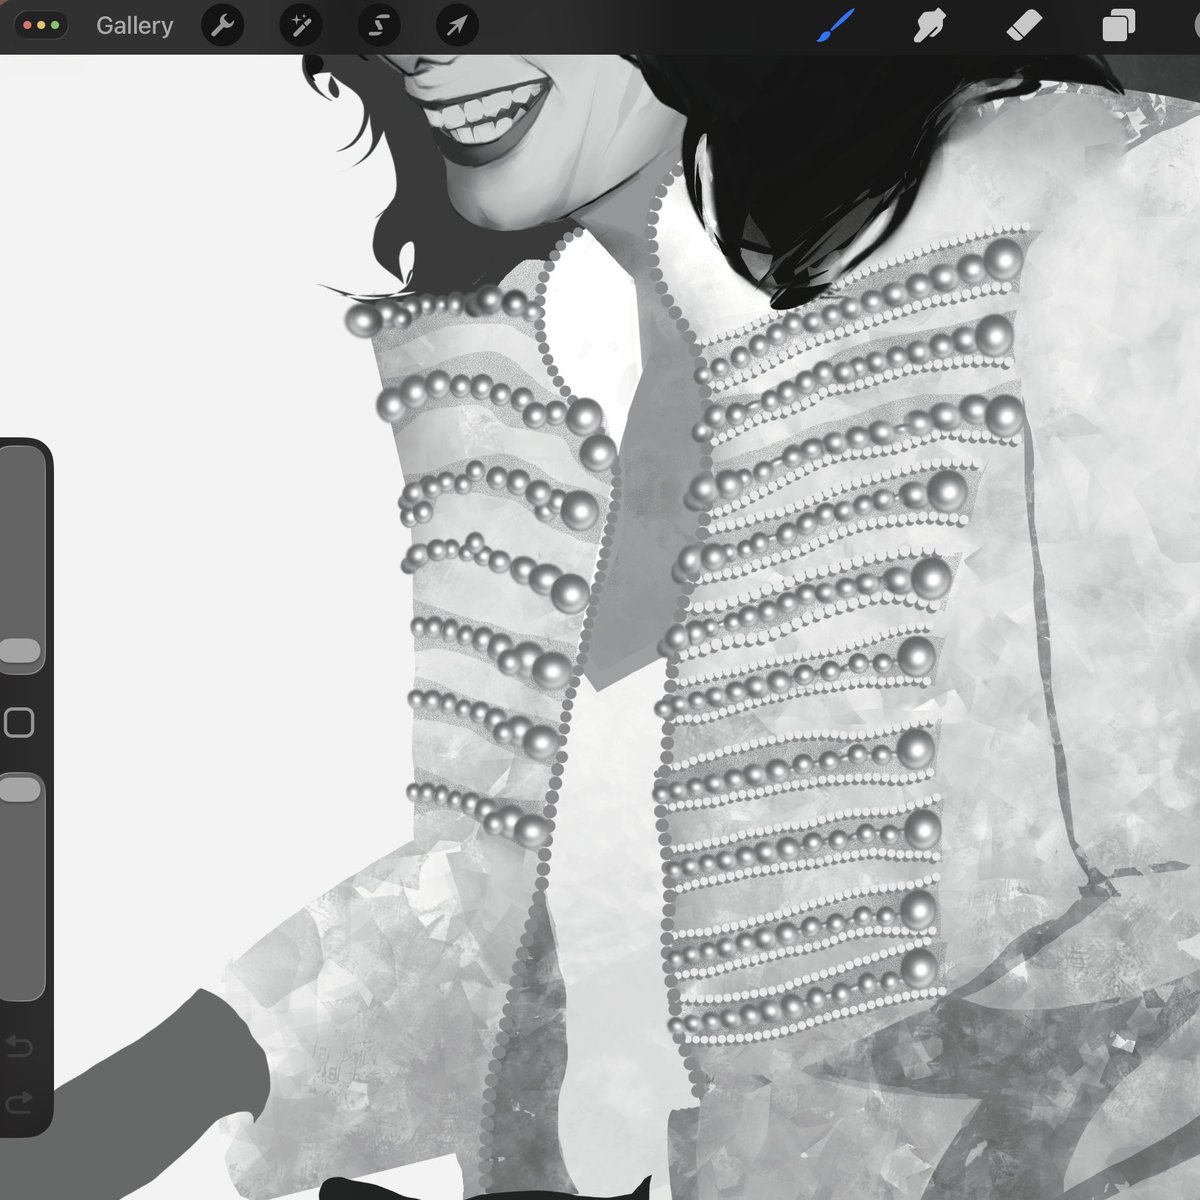Click the three-dot window control
The image size is (1200, 1200).
(41, 26)
